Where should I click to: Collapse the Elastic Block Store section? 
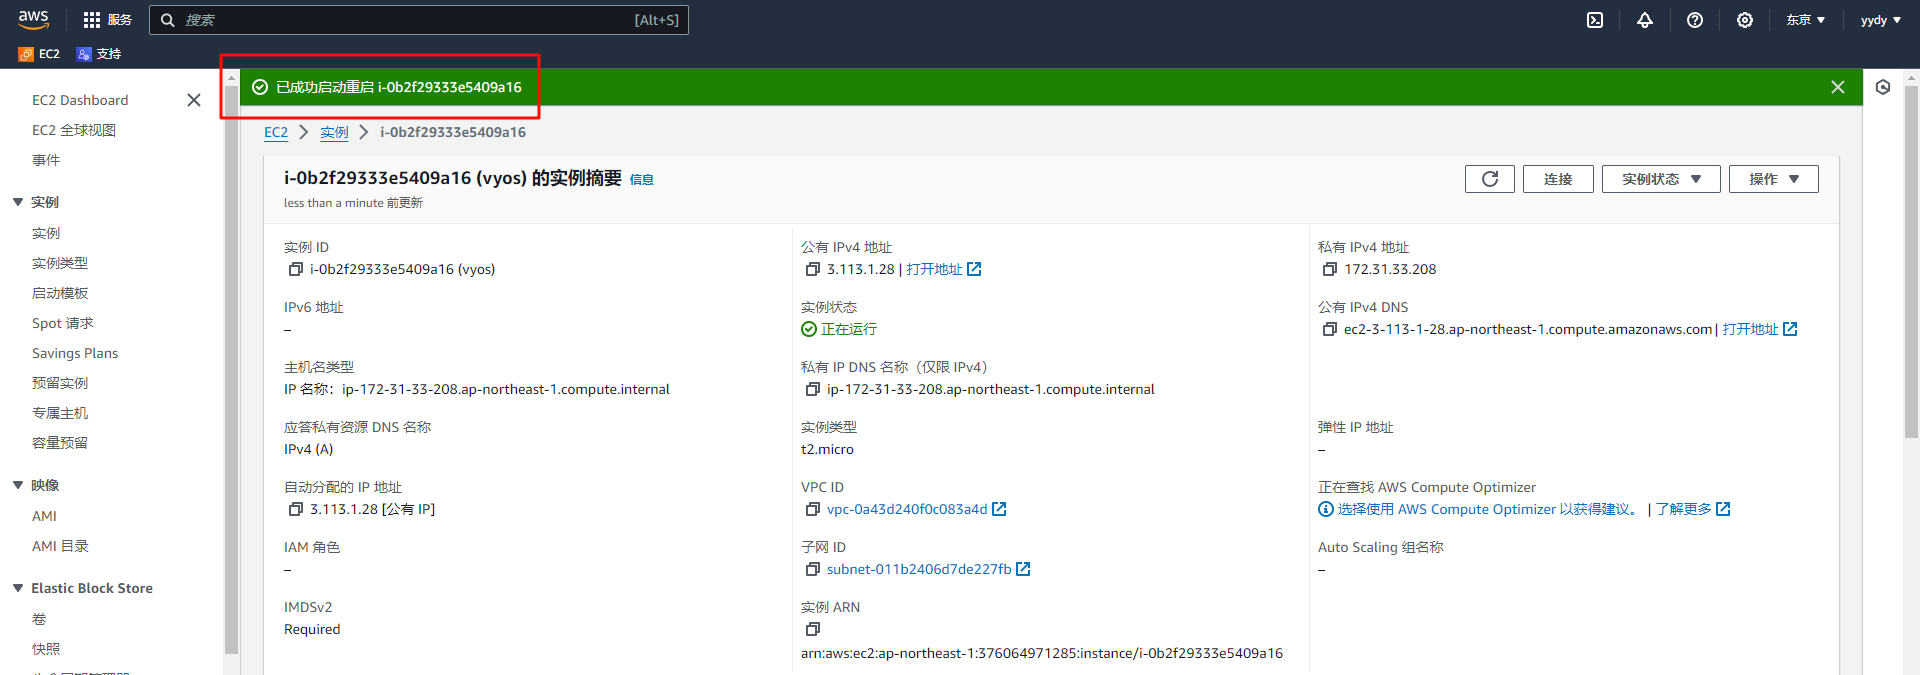point(18,588)
